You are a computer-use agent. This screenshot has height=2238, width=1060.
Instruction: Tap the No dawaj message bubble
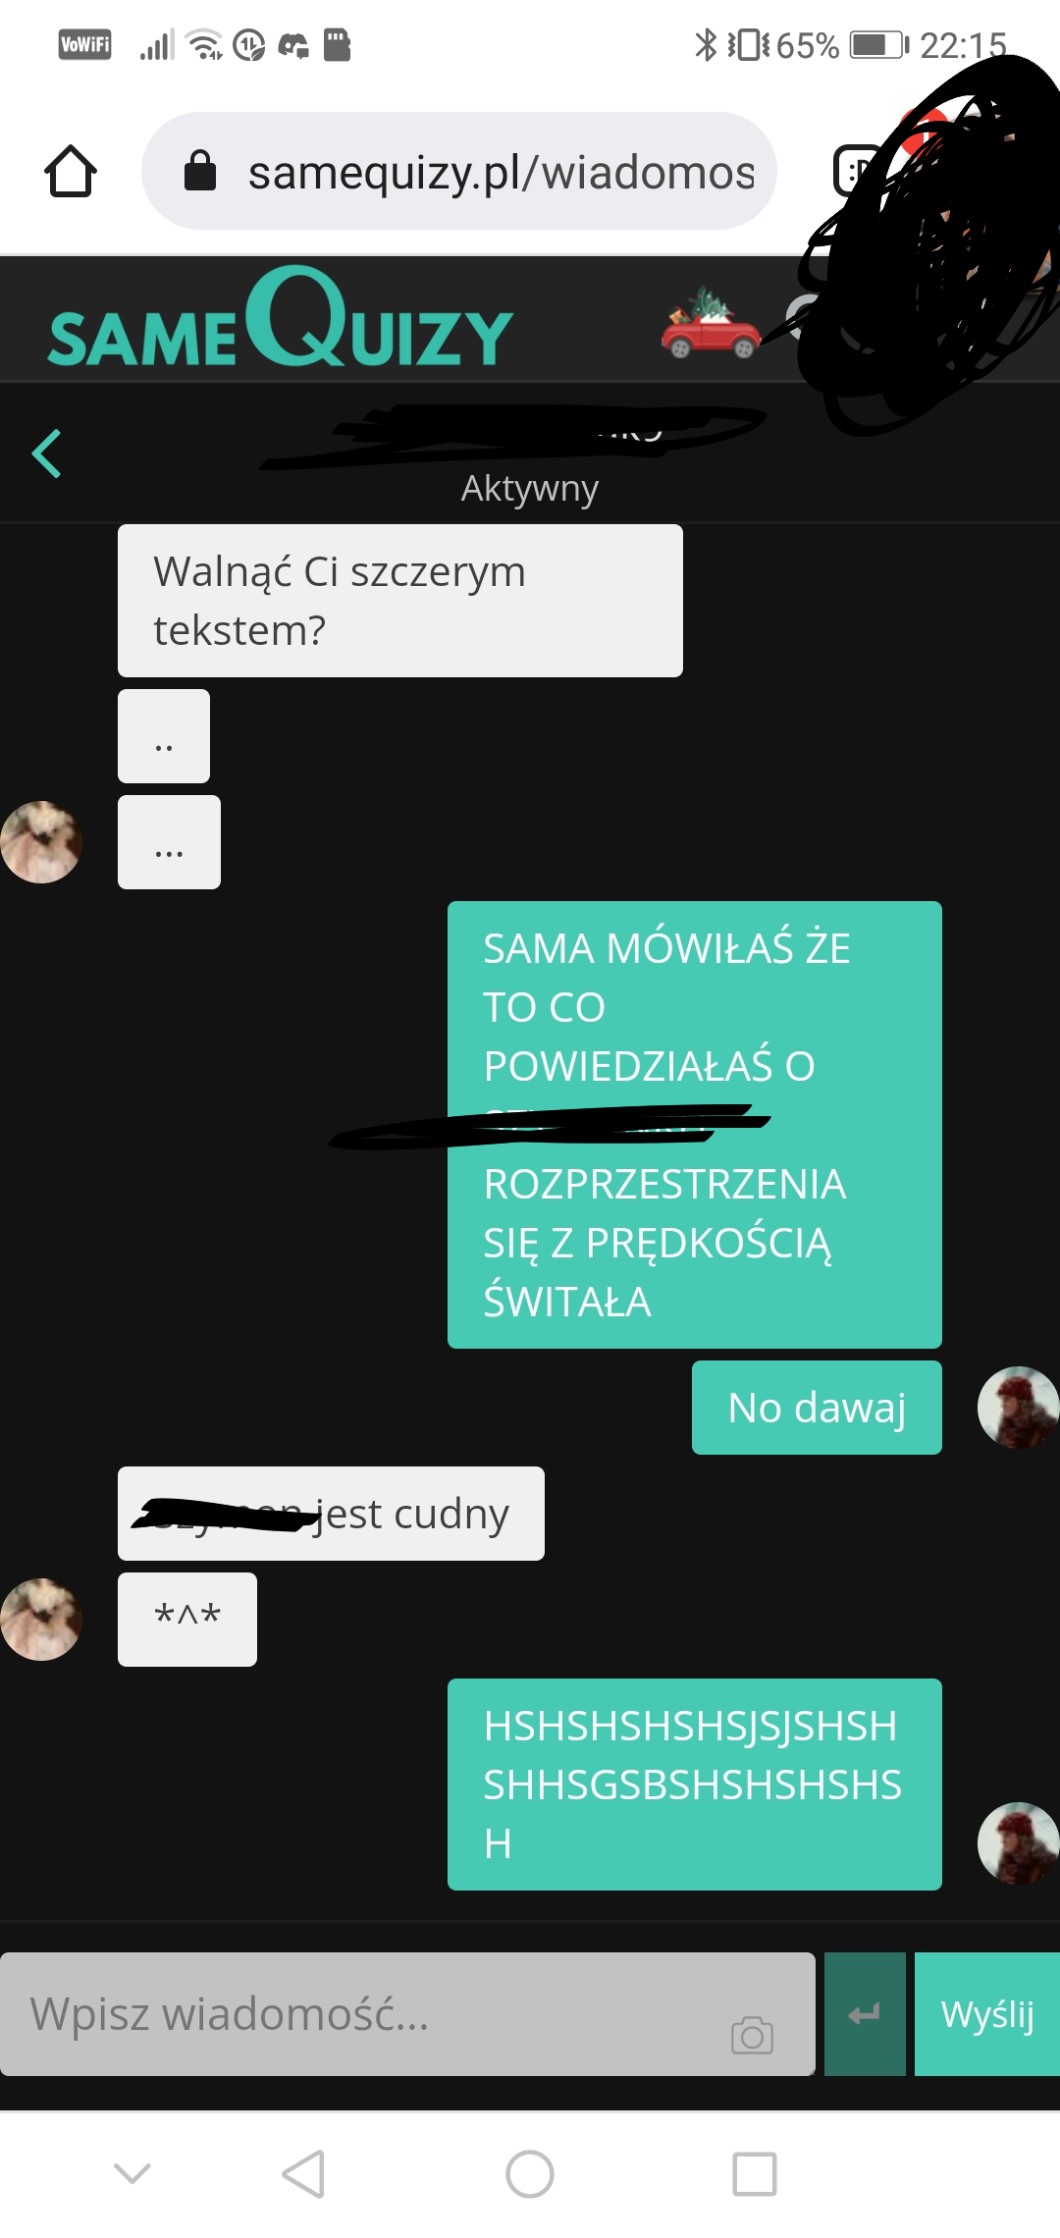pos(817,1407)
